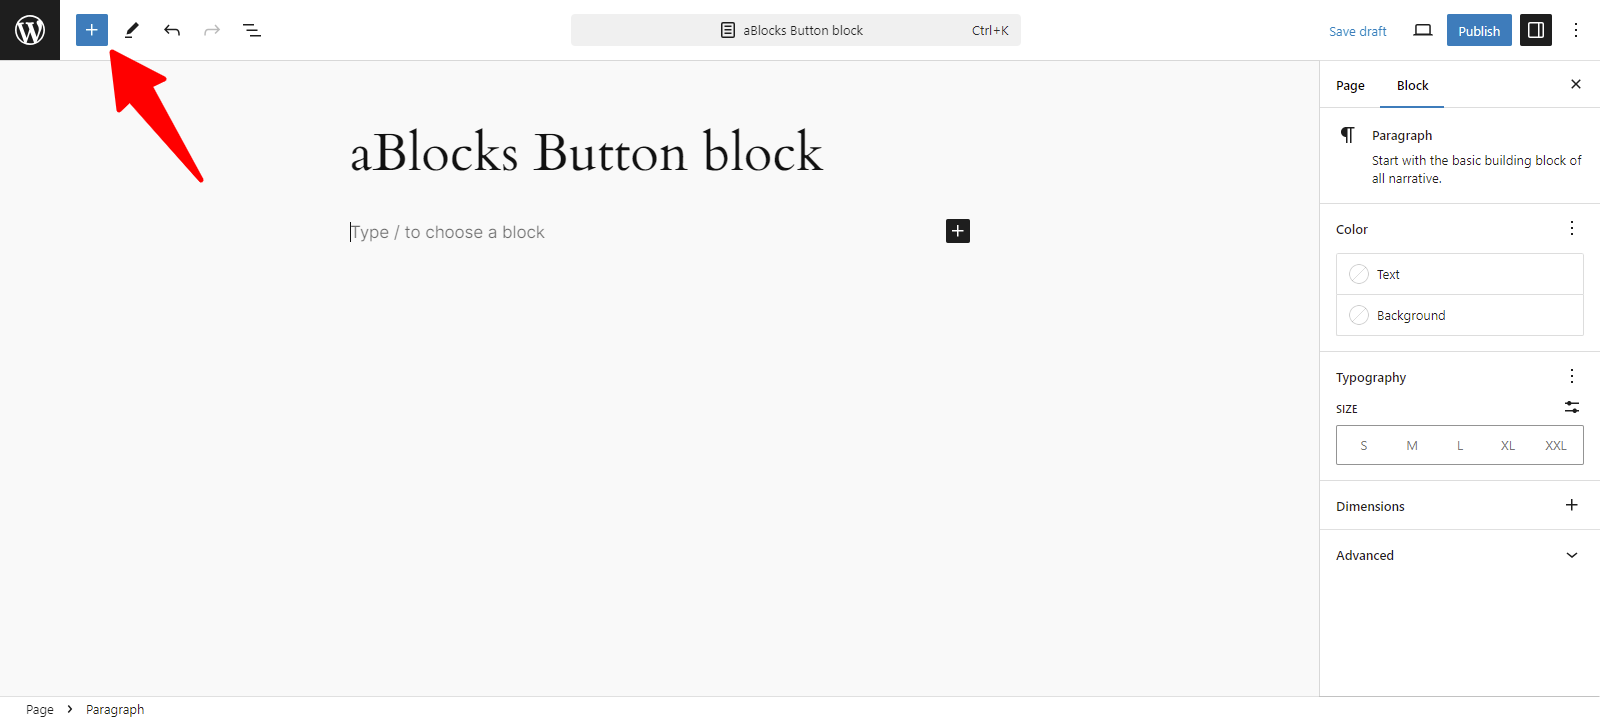Preview page using the laptop icon
The height and width of the screenshot is (721, 1600).
[x=1423, y=30]
